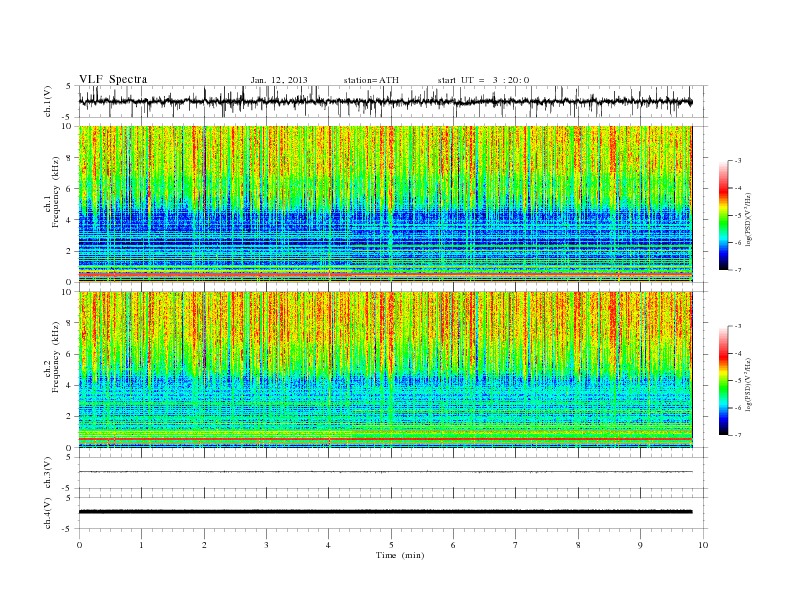Click the ch.2 spectrogram color bar
Viewport: 792px width, 612px height.
723,380
